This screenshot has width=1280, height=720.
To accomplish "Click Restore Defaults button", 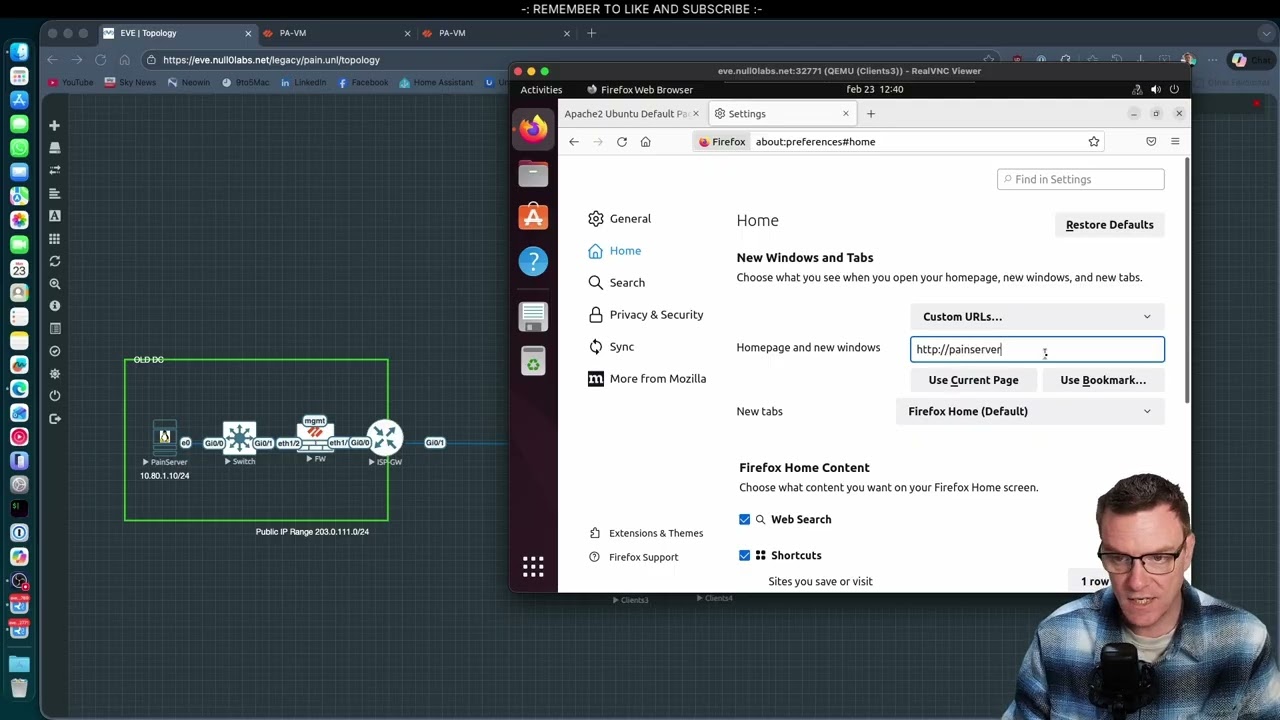I will (1109, 225).
